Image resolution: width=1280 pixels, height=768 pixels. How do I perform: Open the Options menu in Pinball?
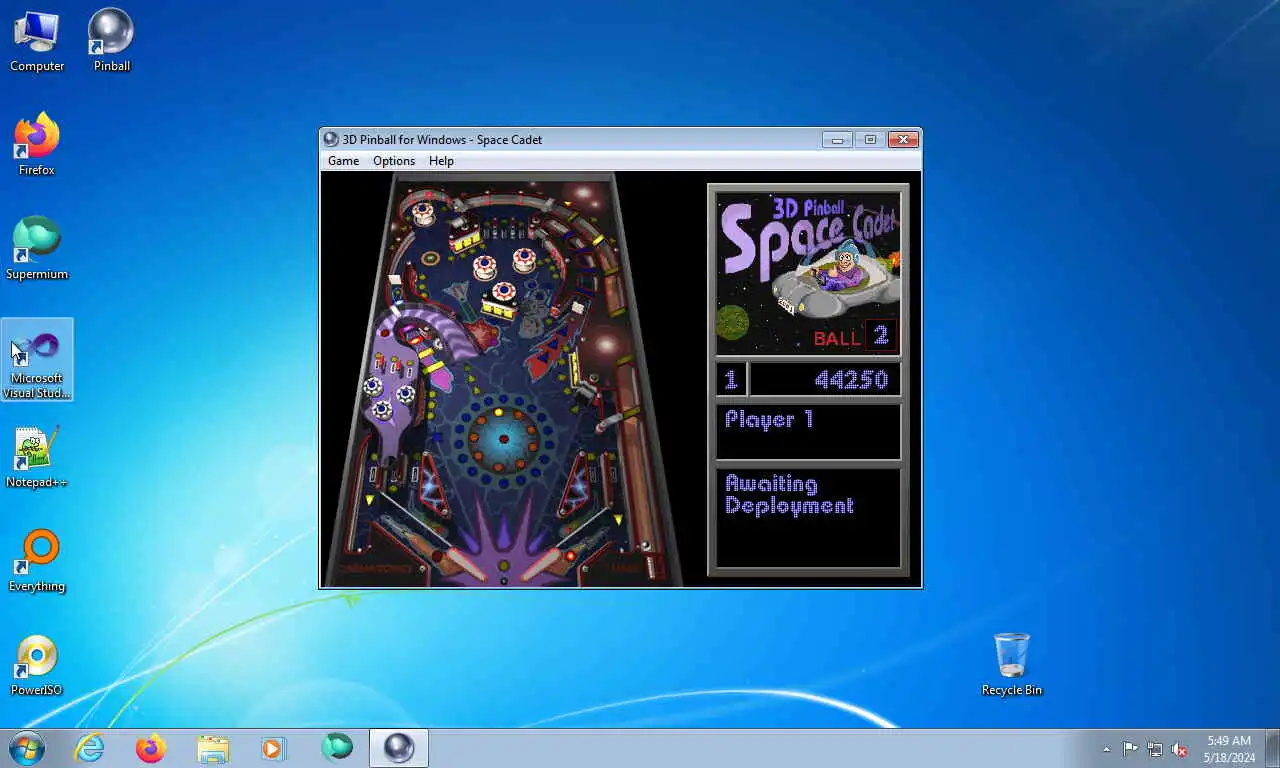394,161
